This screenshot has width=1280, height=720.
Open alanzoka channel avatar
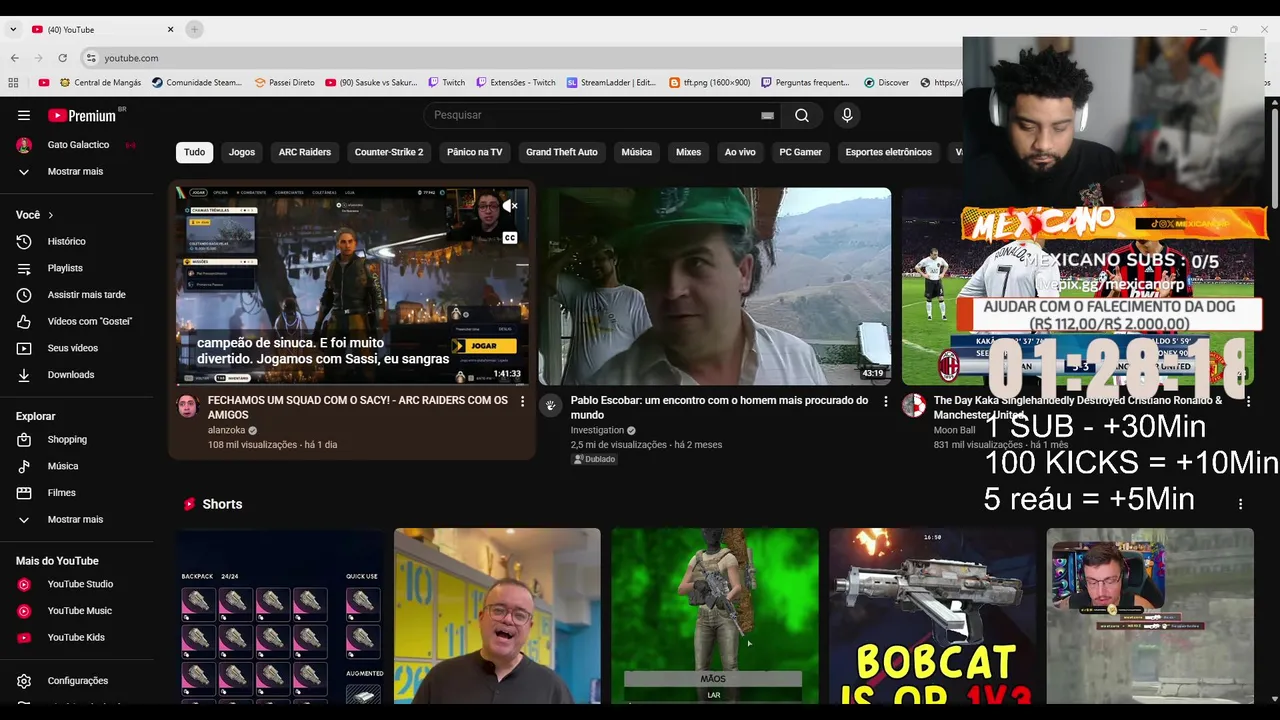(187, 405)
